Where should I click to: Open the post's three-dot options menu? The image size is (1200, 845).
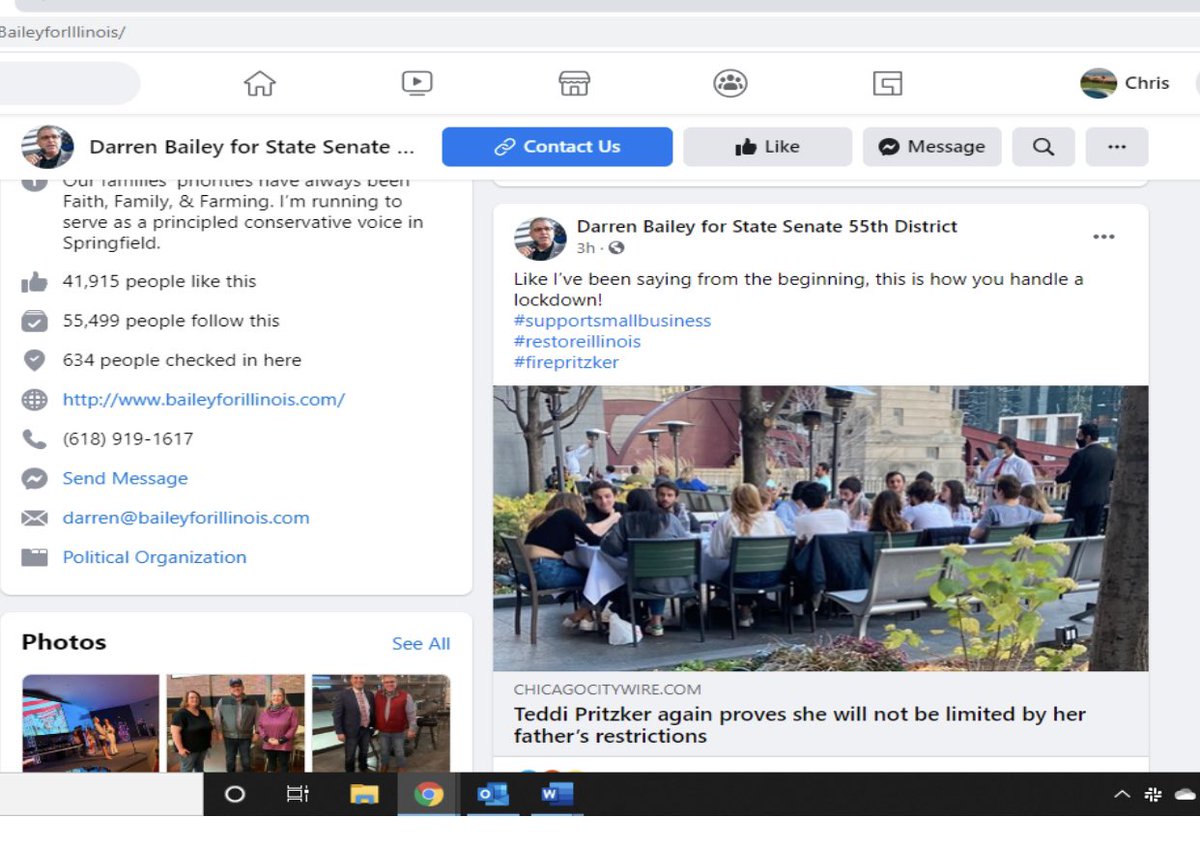point(1103,237)
